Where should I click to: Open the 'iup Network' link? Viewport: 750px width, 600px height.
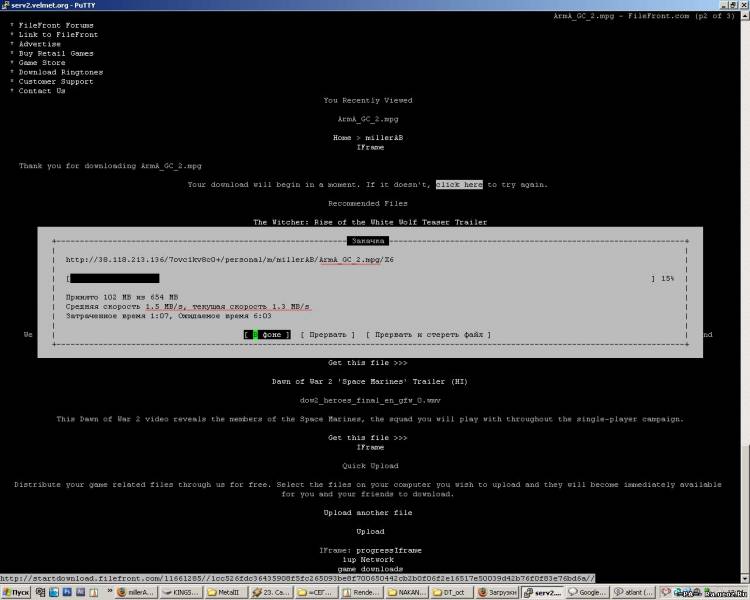pos(368,560)
